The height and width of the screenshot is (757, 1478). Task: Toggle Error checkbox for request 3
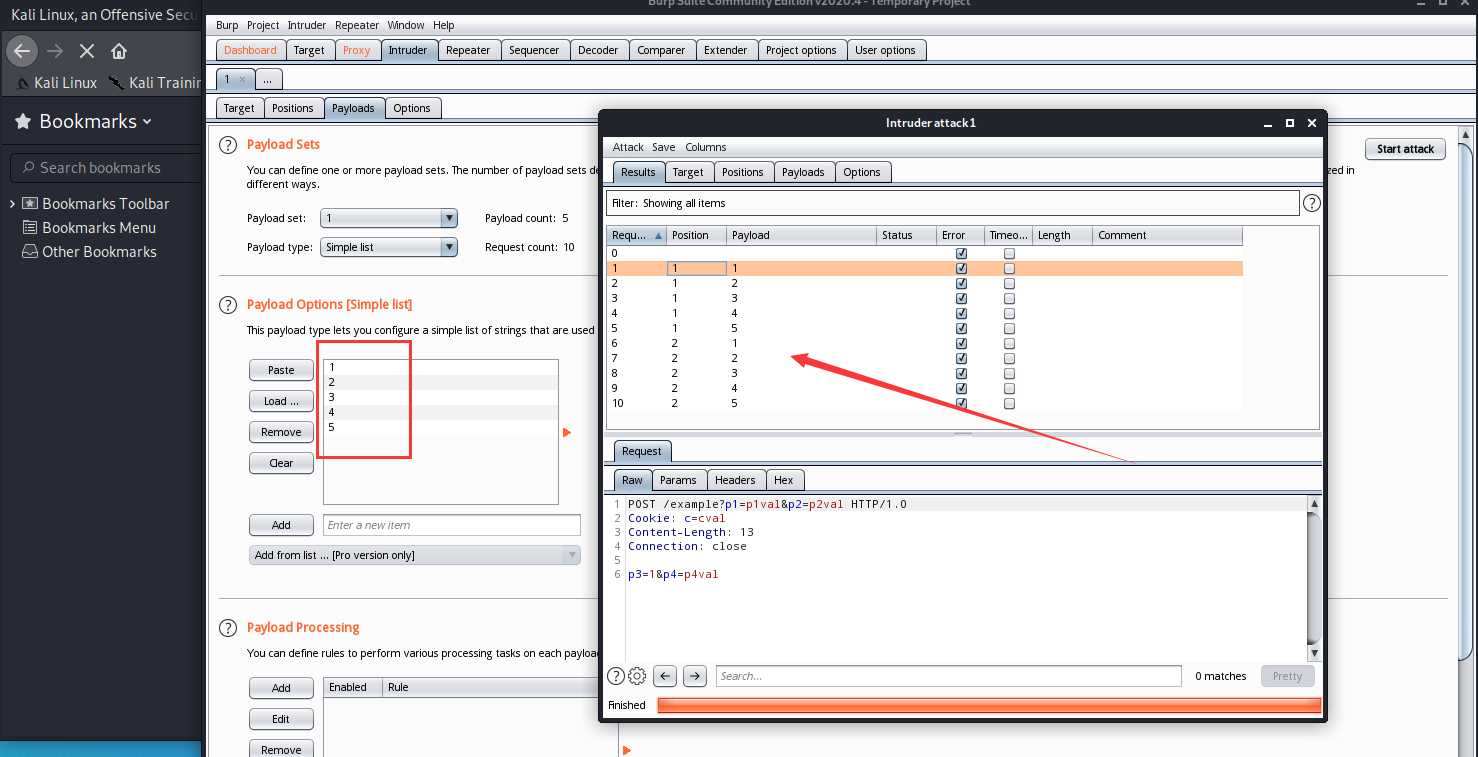click(x=961, y=298)
